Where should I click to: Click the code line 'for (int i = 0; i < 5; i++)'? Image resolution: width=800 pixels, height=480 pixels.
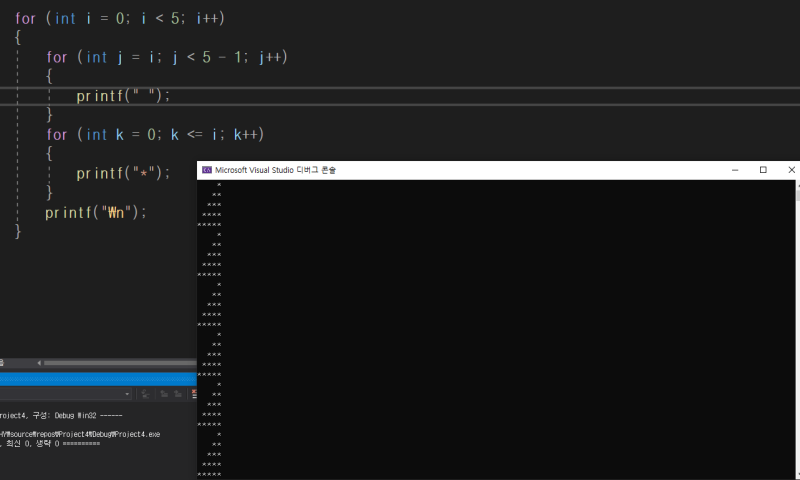(x=120, y=18)
